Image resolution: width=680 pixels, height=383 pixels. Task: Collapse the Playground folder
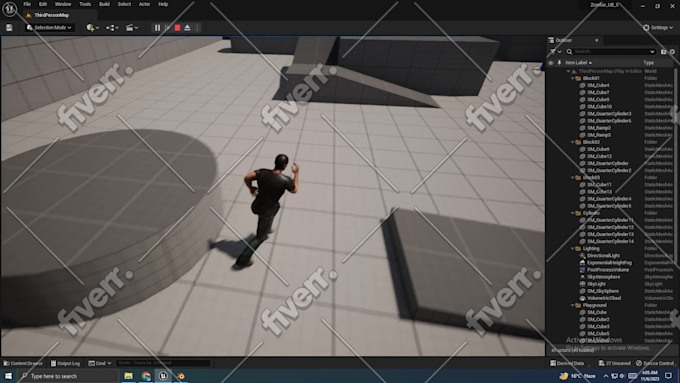pos(572,306)
